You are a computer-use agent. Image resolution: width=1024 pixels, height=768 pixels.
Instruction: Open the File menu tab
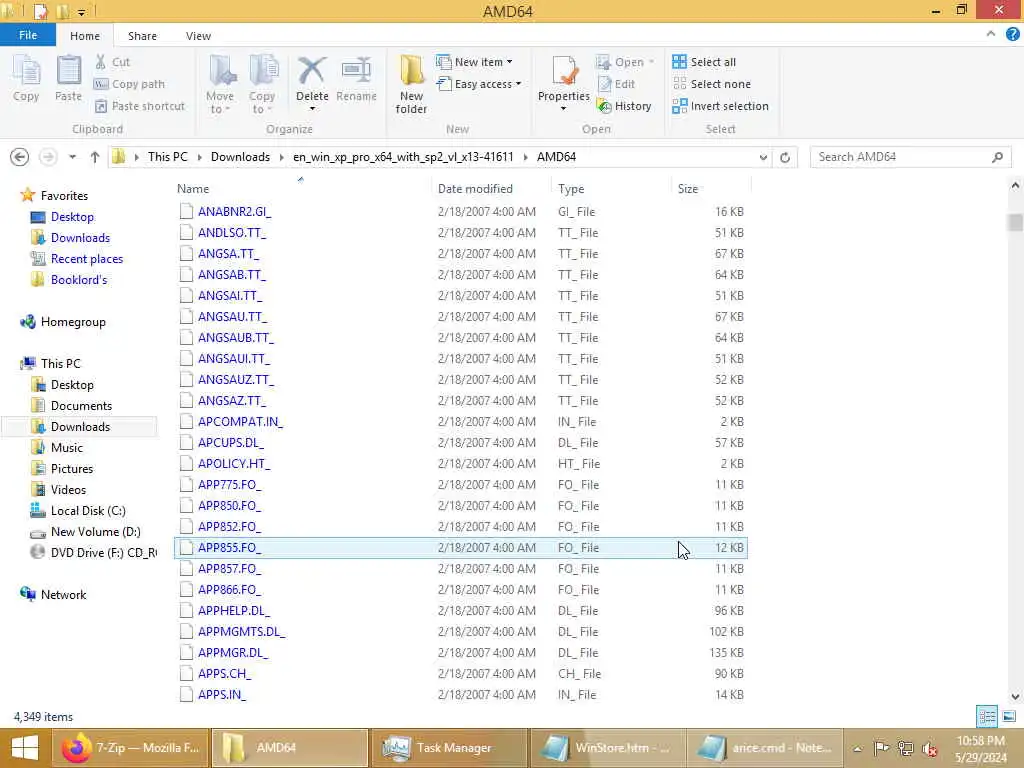point(27,35)
